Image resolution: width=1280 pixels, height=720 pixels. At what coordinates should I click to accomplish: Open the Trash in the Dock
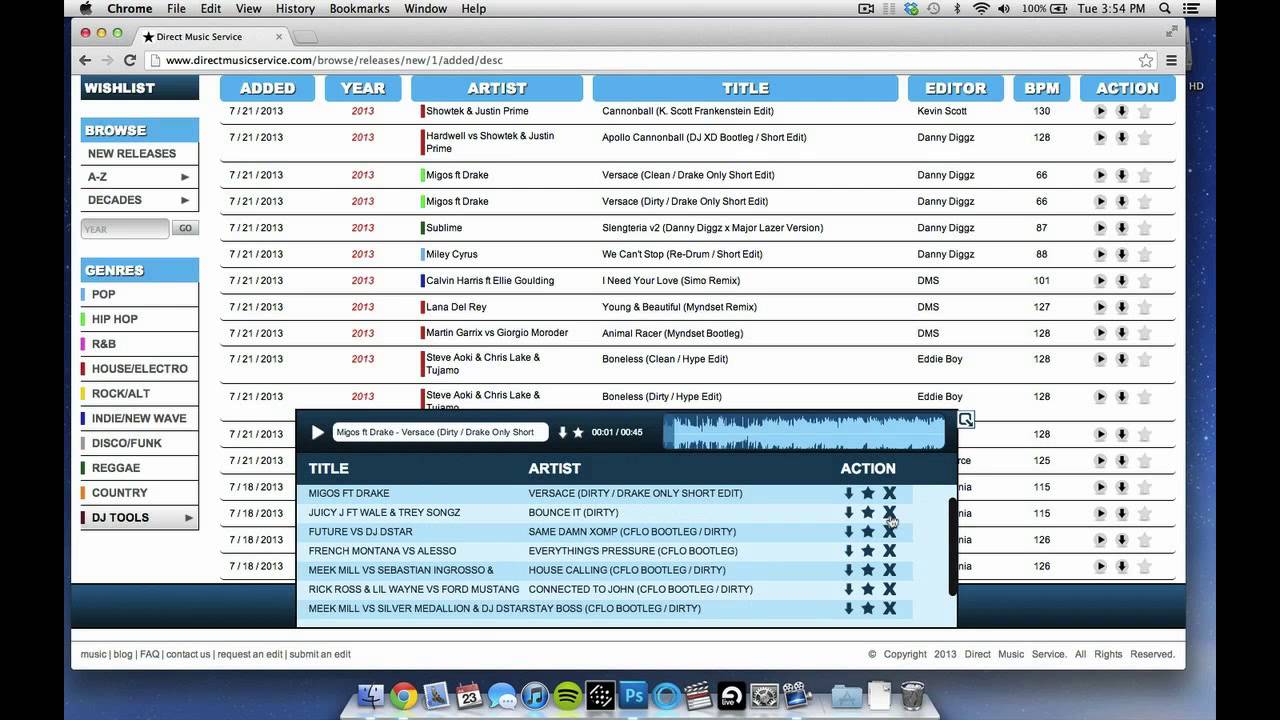[x=912, y=695]
